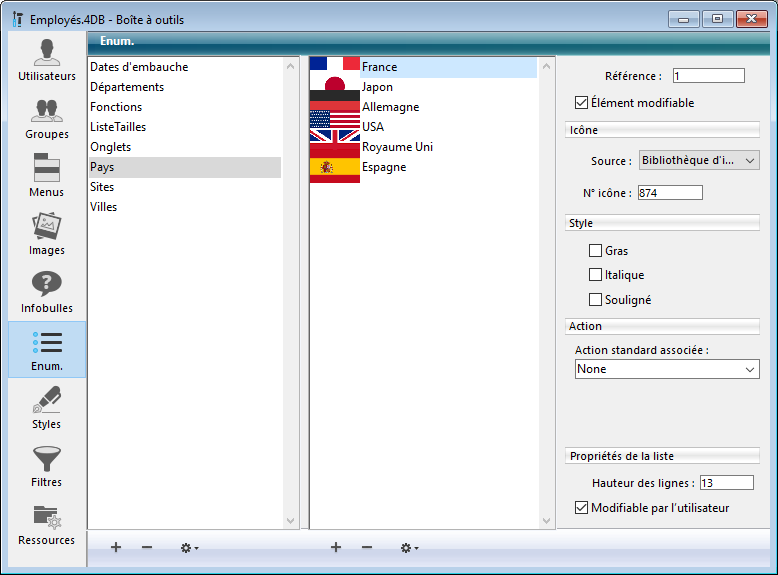778x575 pixels.
Task: Delete the selected item with the minus button under the country items
Action: pos(367,548)
